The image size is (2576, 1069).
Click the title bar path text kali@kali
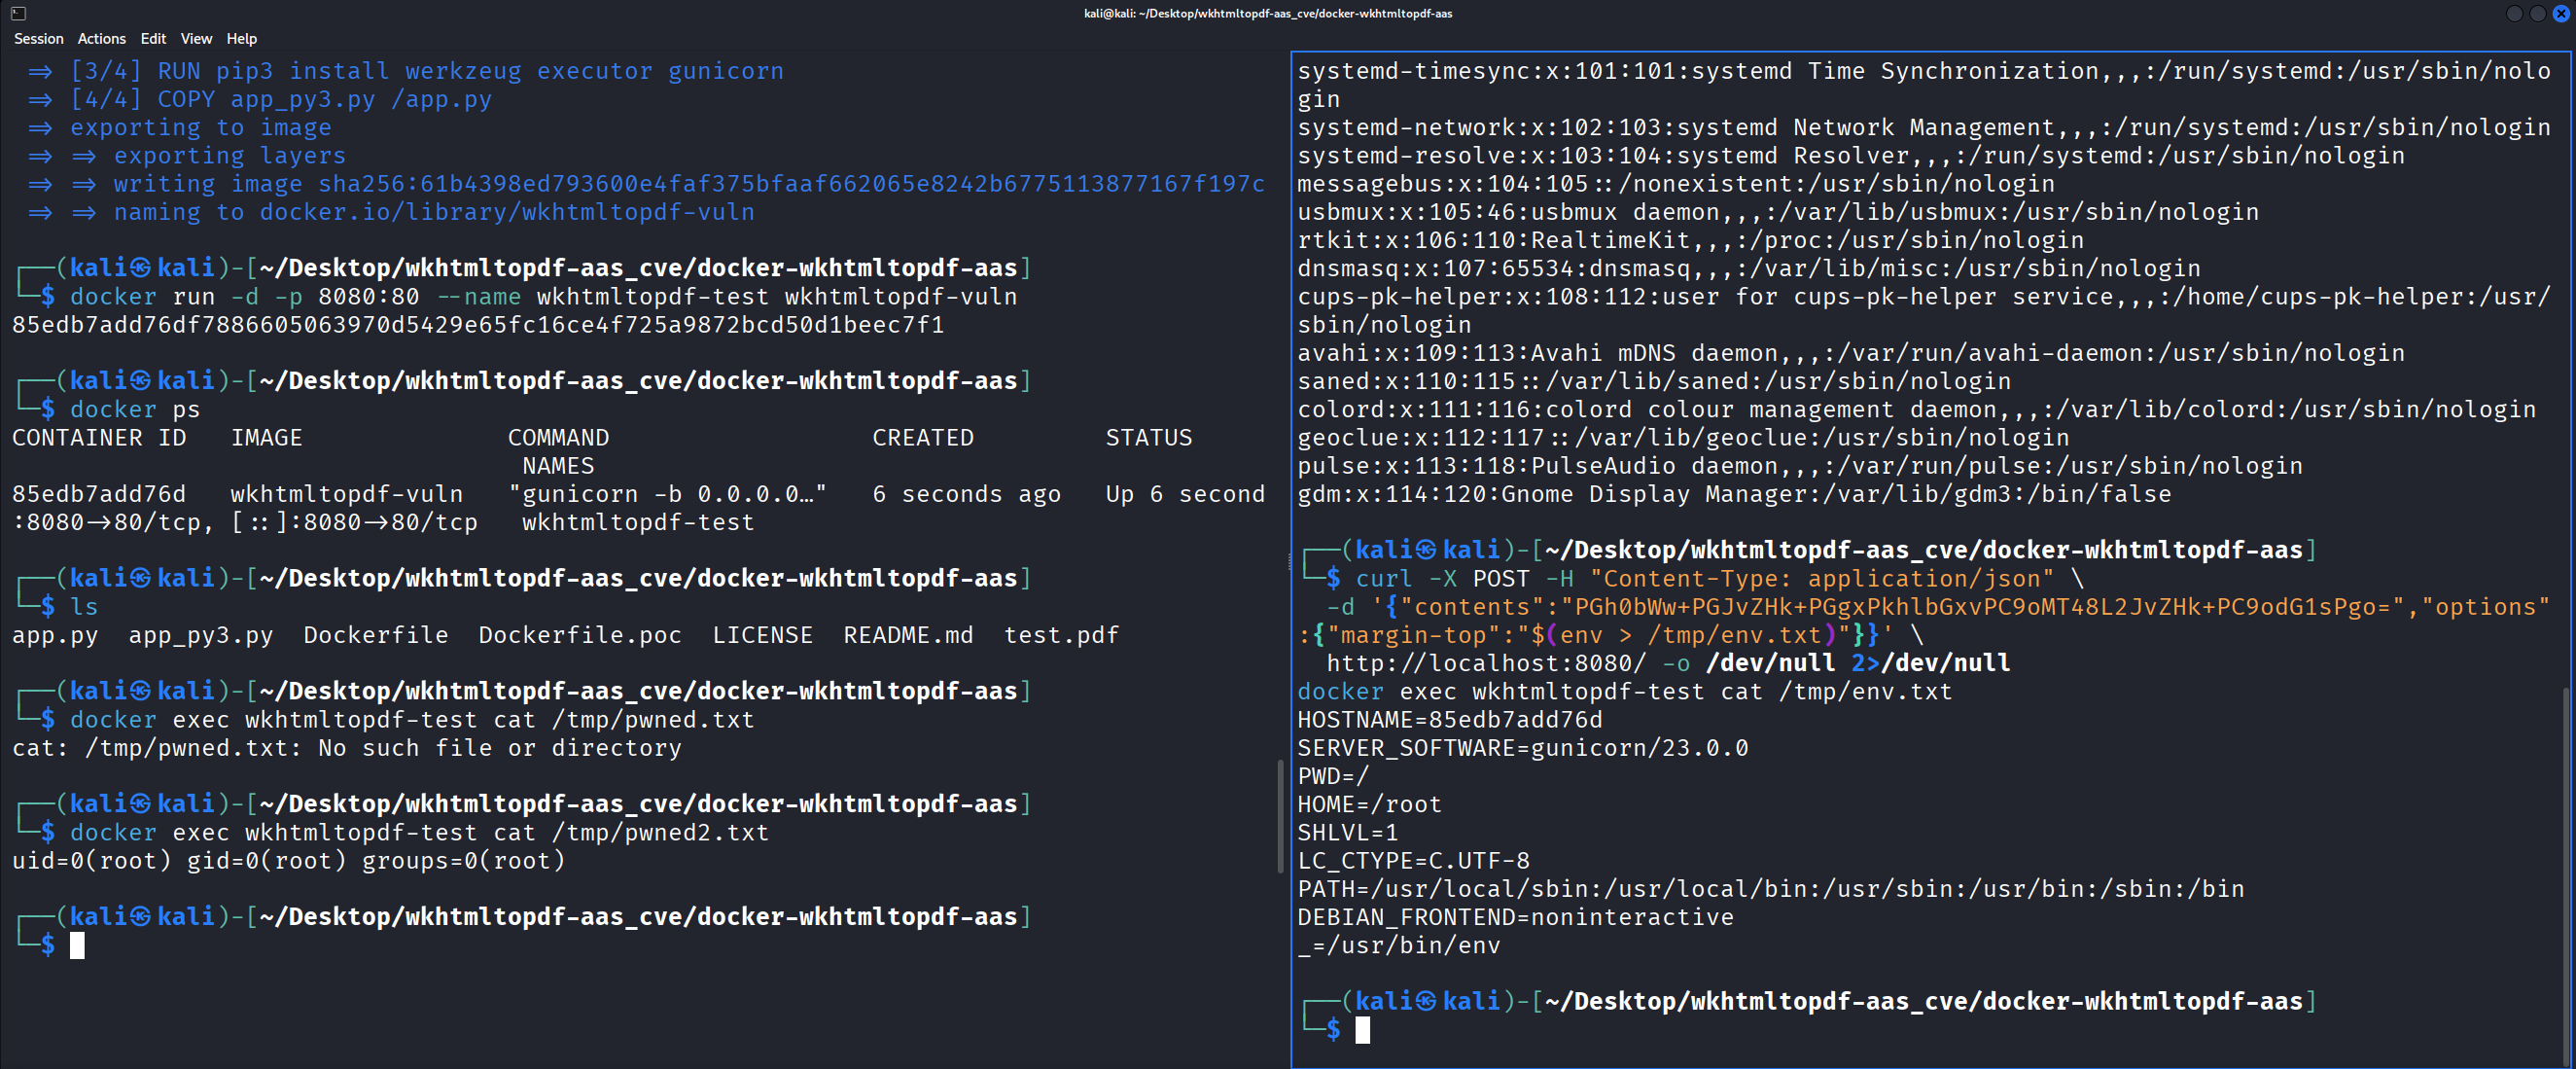[1111, 14]
